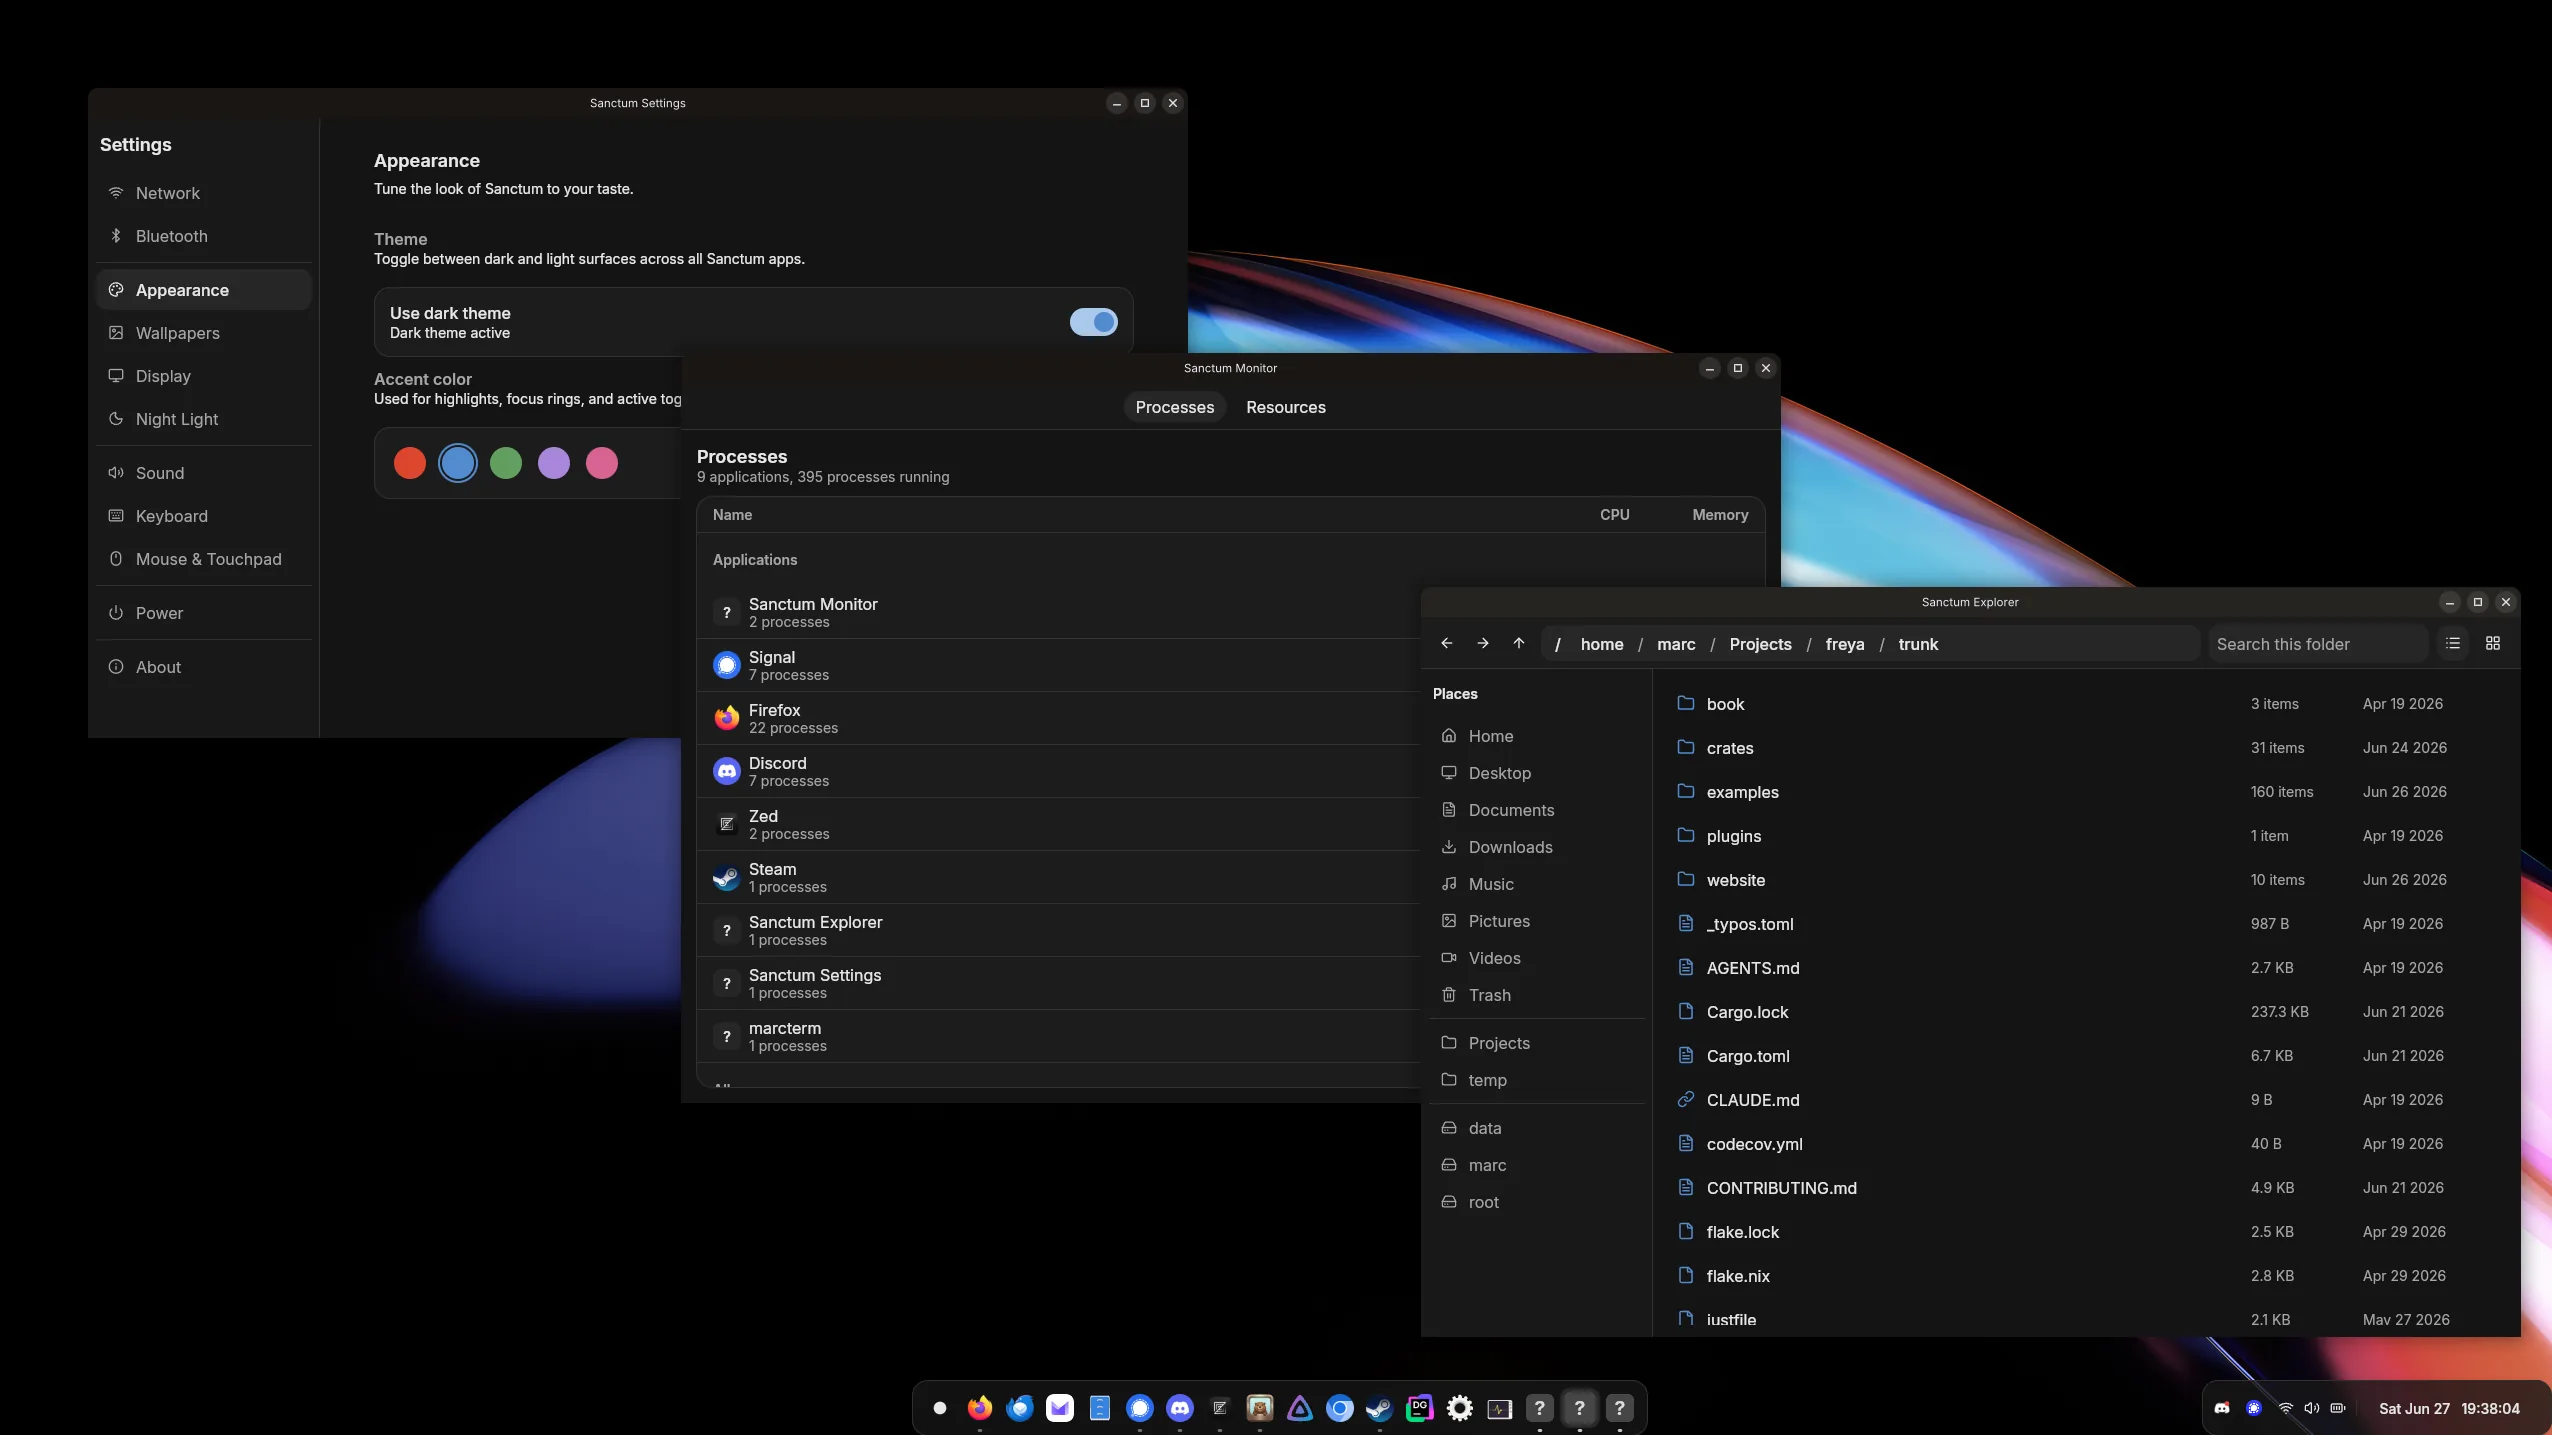Open Sound settings

204,473
